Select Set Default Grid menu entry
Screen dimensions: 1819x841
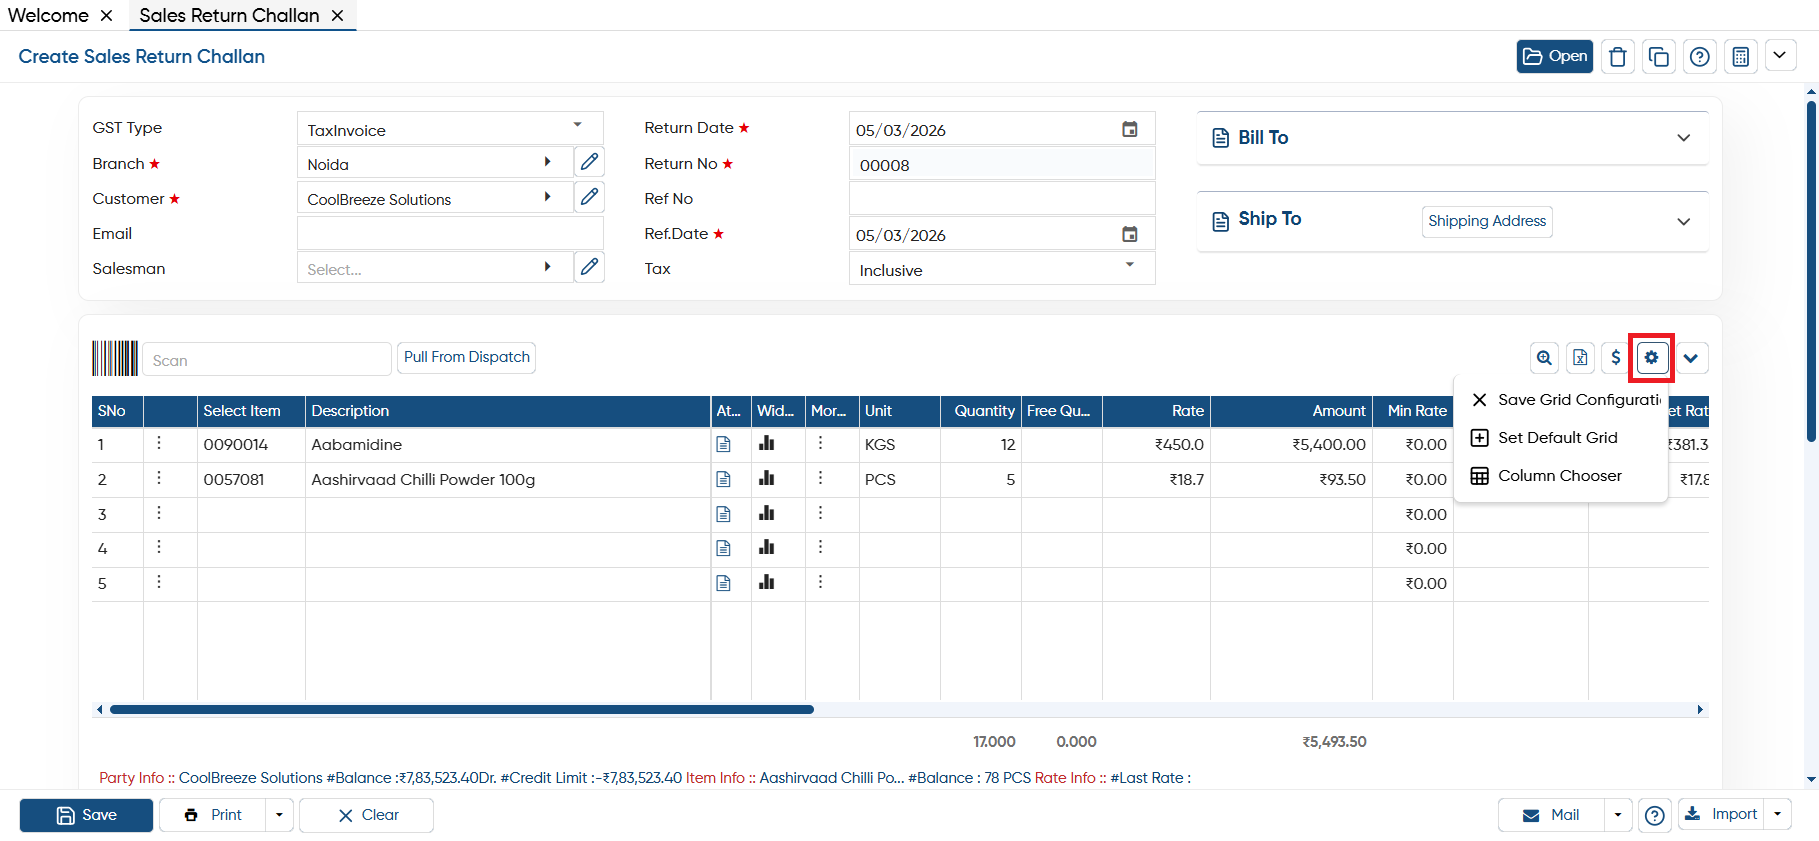(1559, 438)
